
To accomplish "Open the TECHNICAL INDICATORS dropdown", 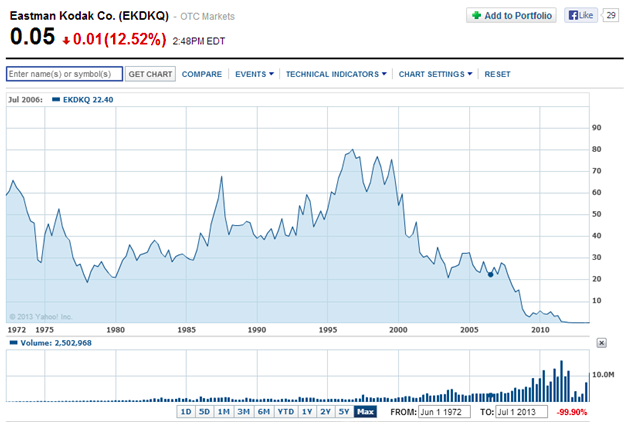I will point(336,74).
